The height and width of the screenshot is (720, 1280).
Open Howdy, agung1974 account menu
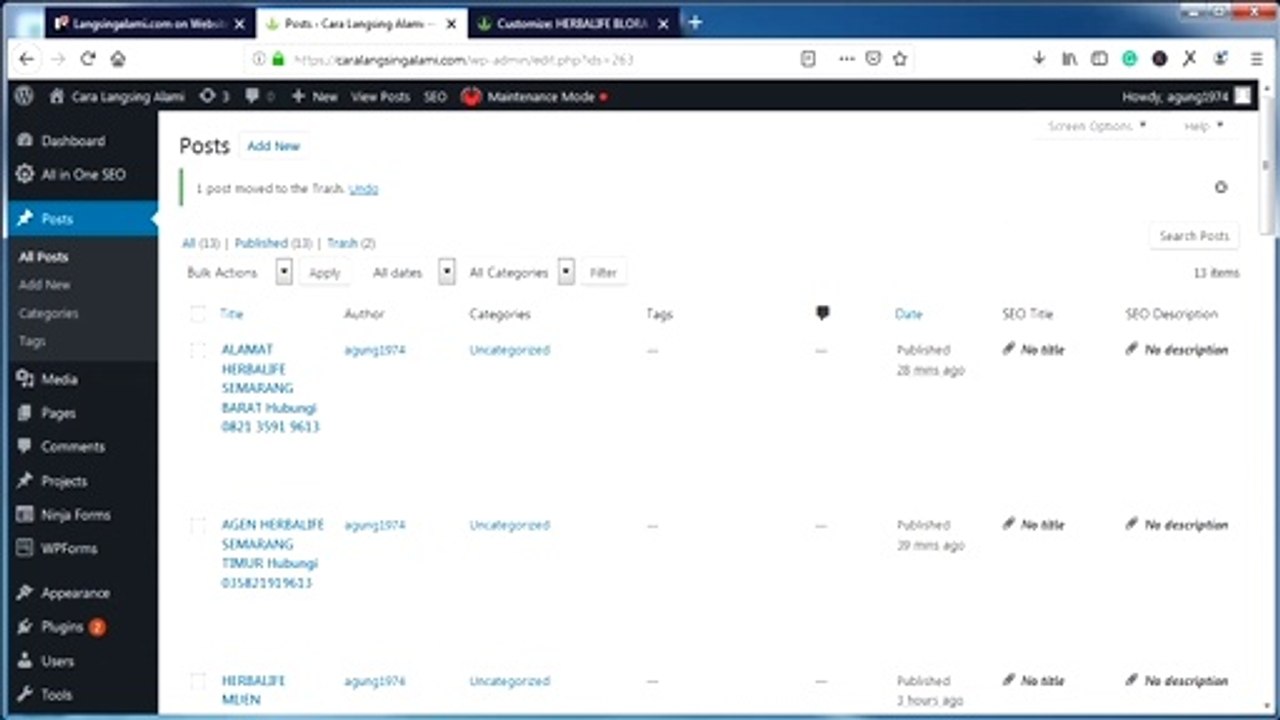tap(1186, 97)
